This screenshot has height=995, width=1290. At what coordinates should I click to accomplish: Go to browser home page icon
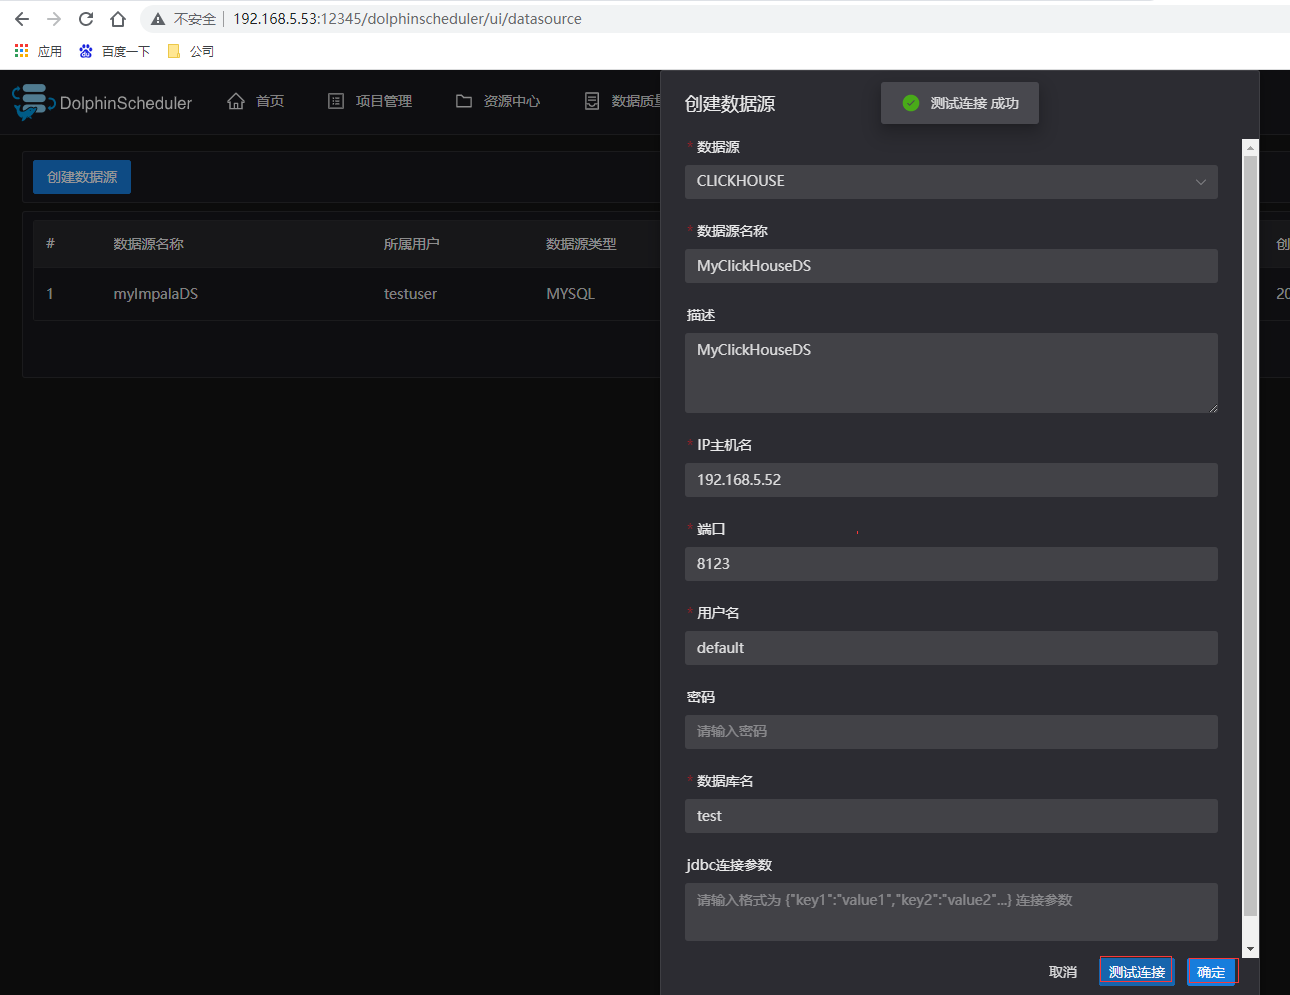pos(118,19)
